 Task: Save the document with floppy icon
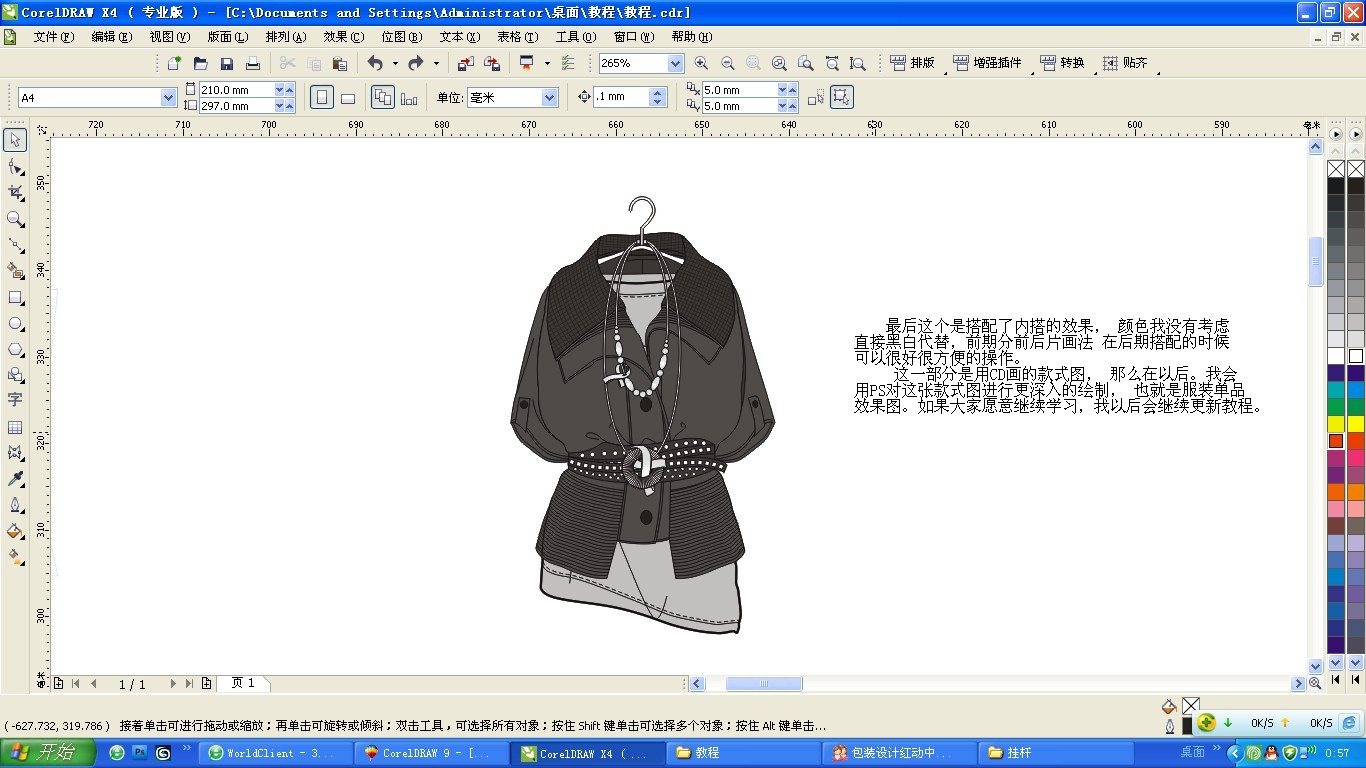pyautogui.click(x=227, y=63)
